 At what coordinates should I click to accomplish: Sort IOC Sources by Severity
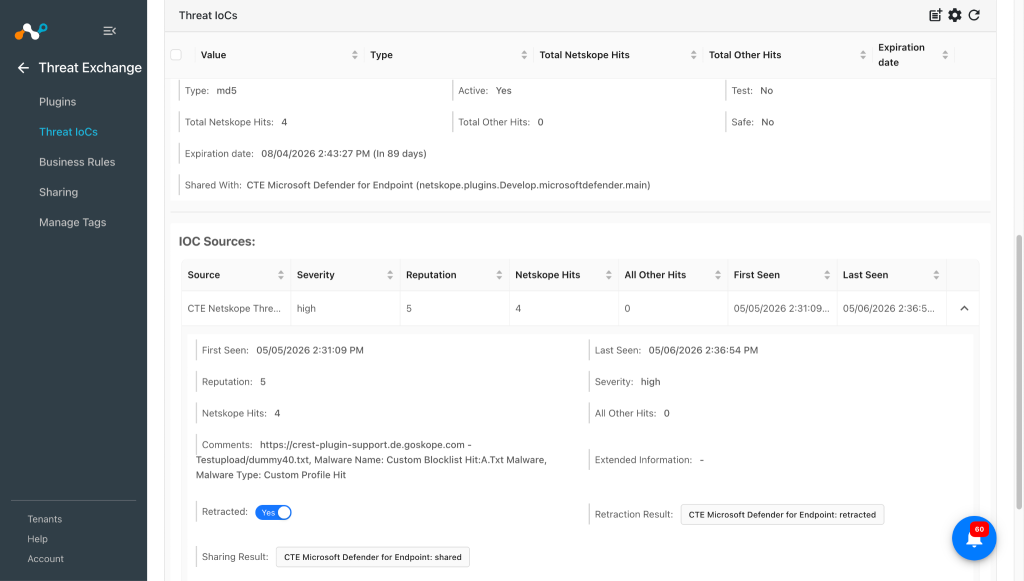click(x=390, y=275)
